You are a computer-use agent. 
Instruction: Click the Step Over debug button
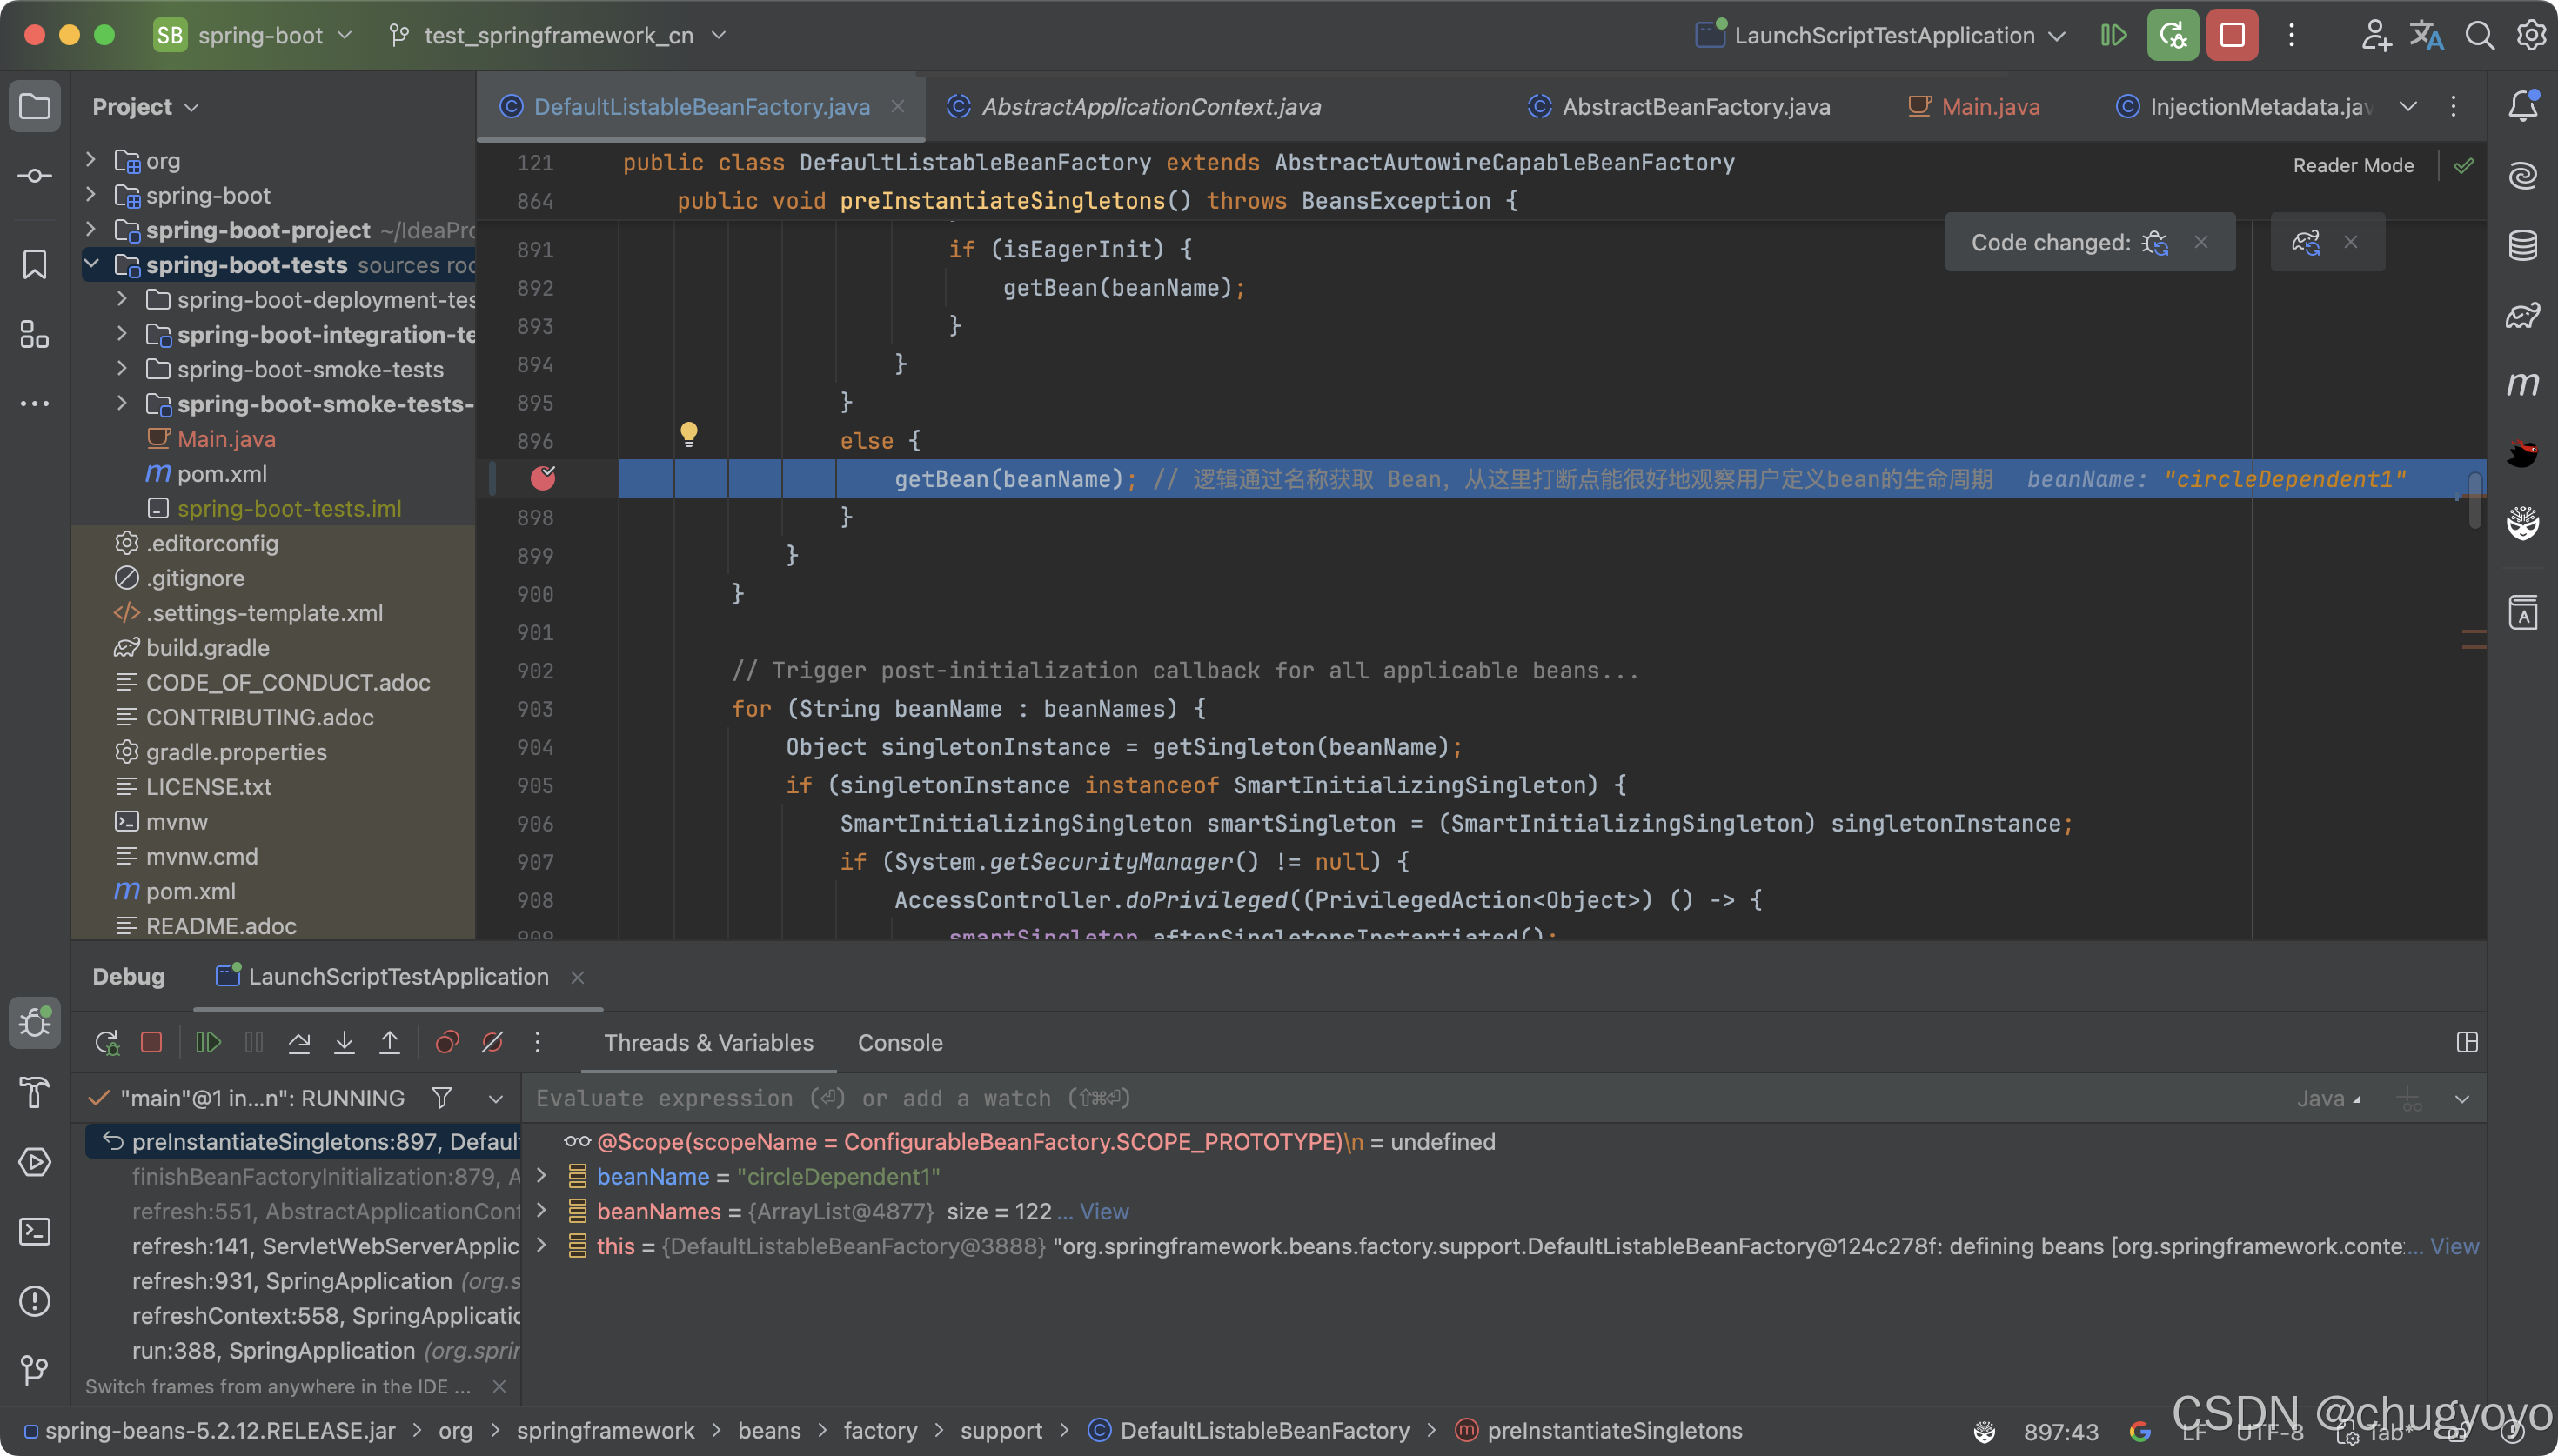pos(299,1043)
